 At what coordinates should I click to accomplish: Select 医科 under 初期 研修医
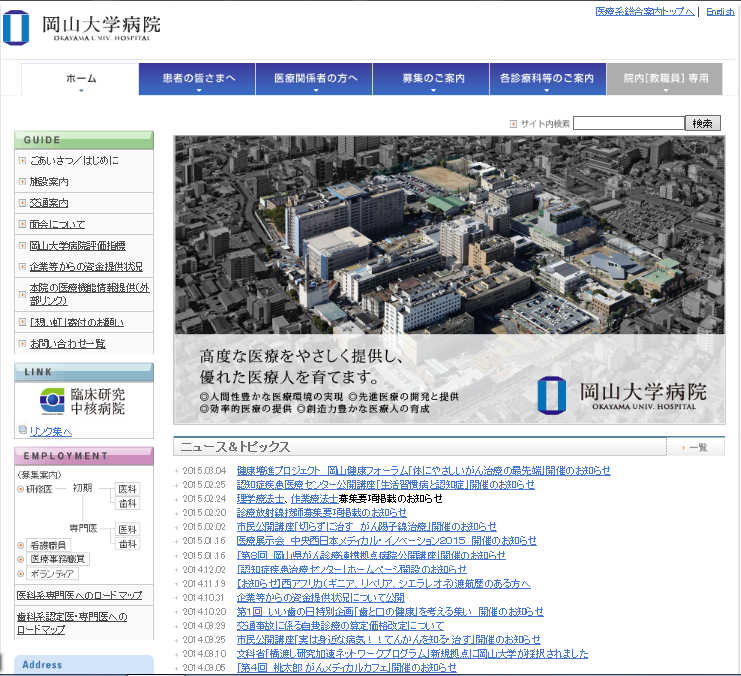(x=127, y=489)
